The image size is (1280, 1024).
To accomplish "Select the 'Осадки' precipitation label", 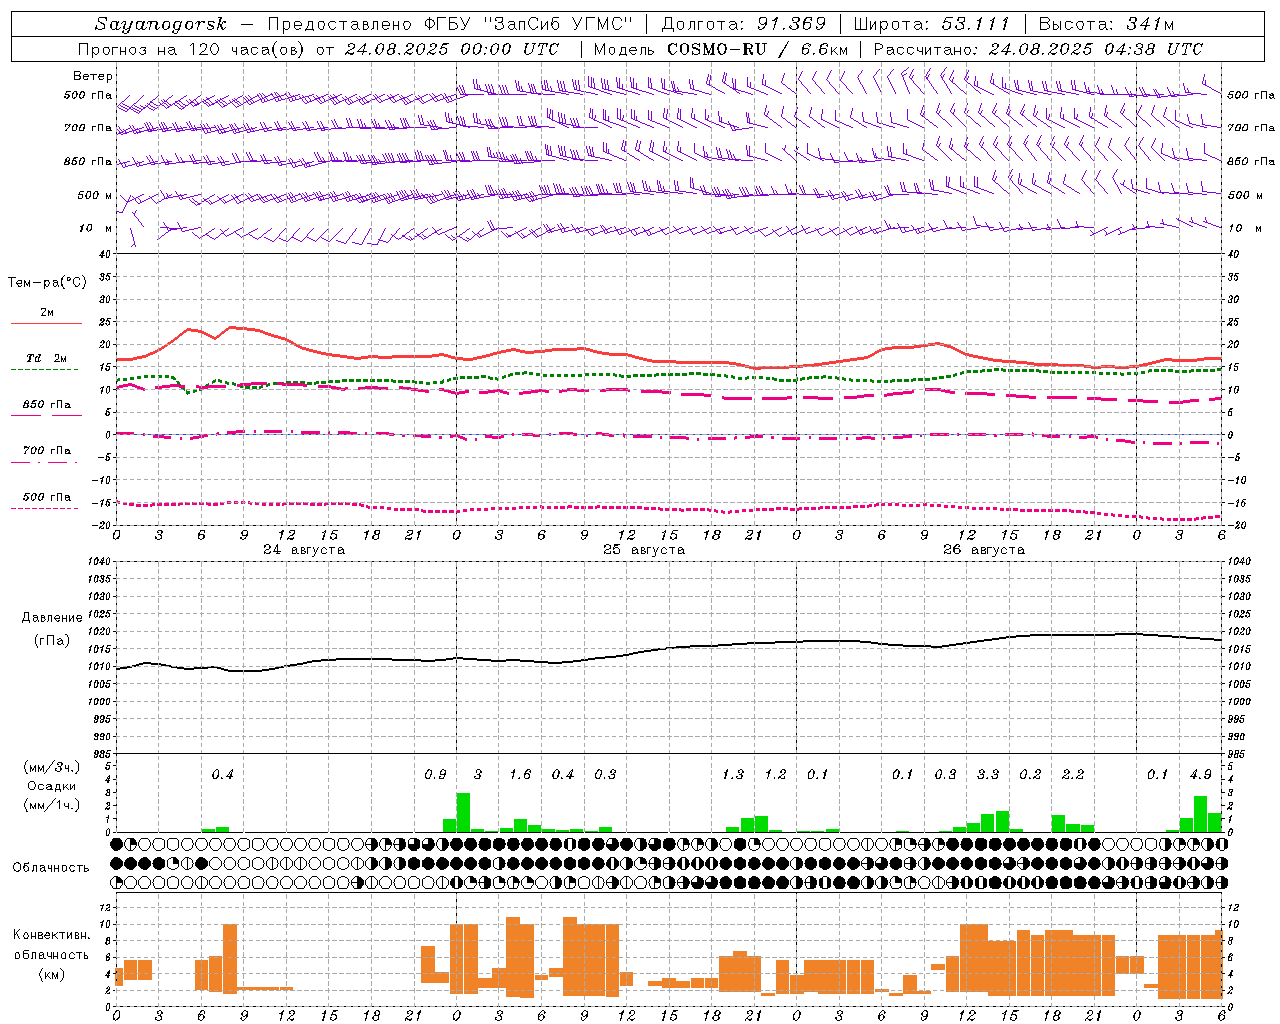I will [52, 786].
